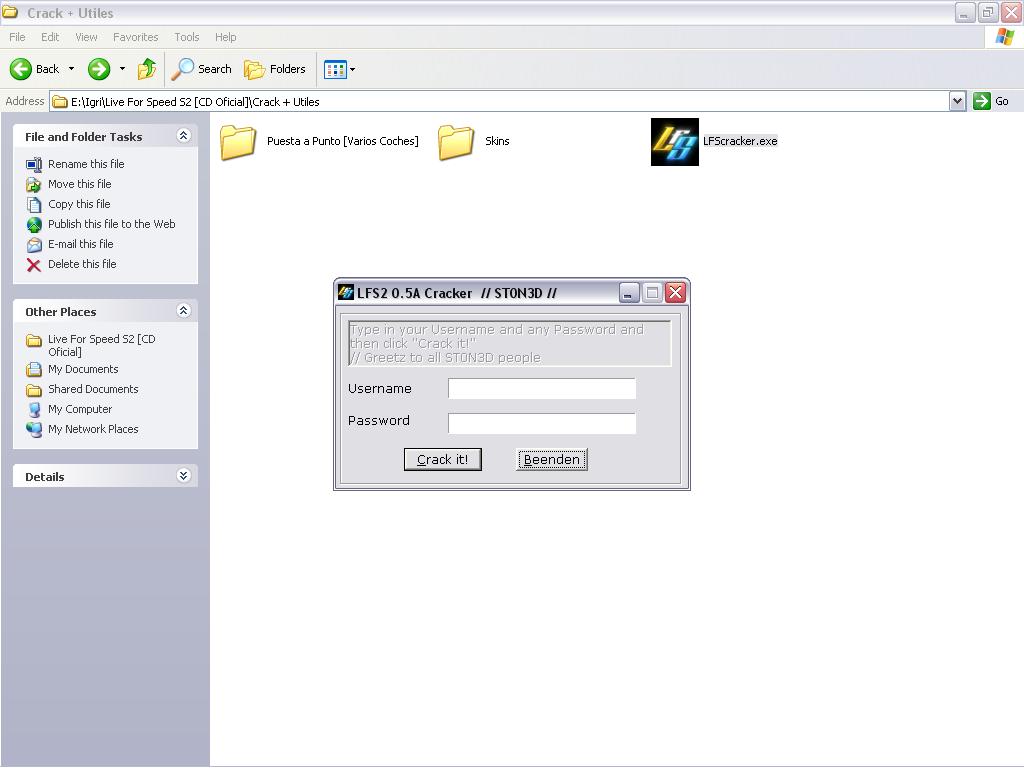The width and height of the screenshot is (1024, 768).
Task: Open Live For Speed S2 [CD Oficial] link
Action: [101, 345]
